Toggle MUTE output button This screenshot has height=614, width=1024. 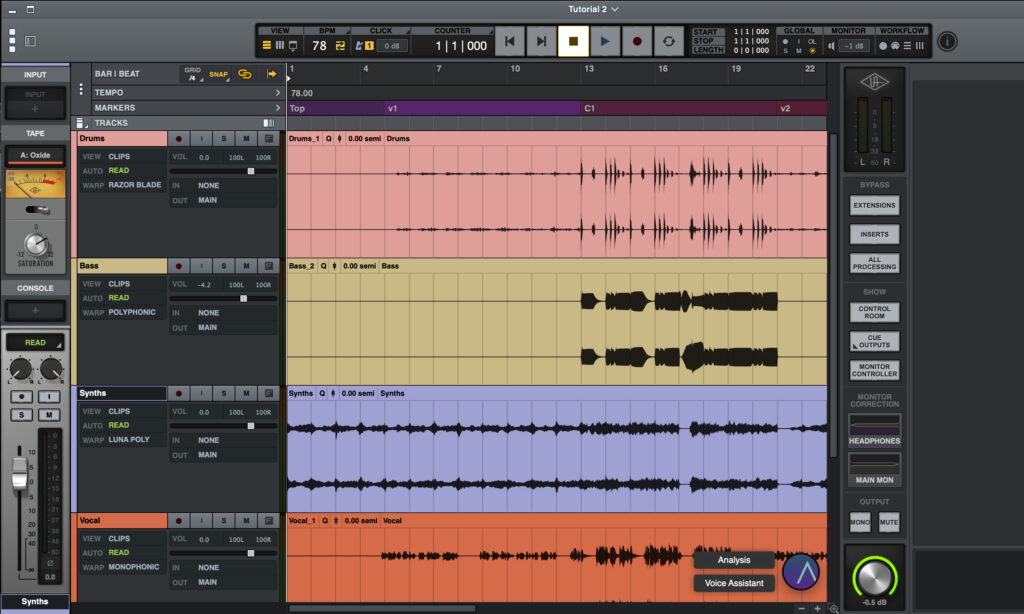tap(888, 522)
